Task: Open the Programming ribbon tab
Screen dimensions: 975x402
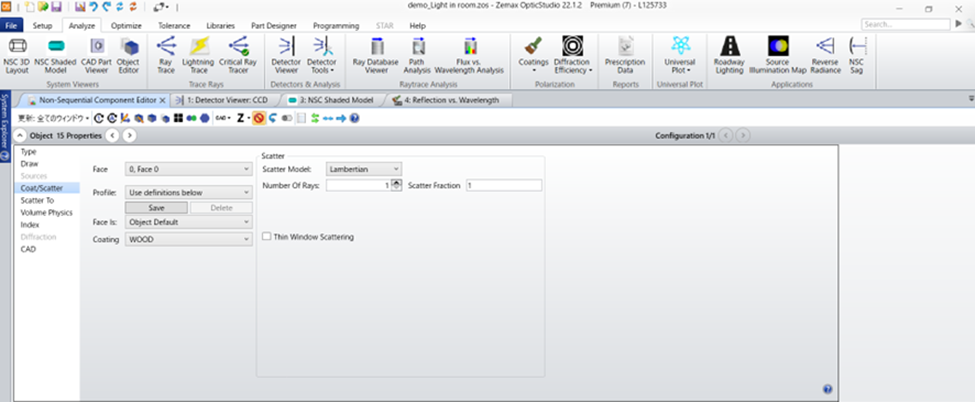Action: pyautogui.click(x=336, y=26)
